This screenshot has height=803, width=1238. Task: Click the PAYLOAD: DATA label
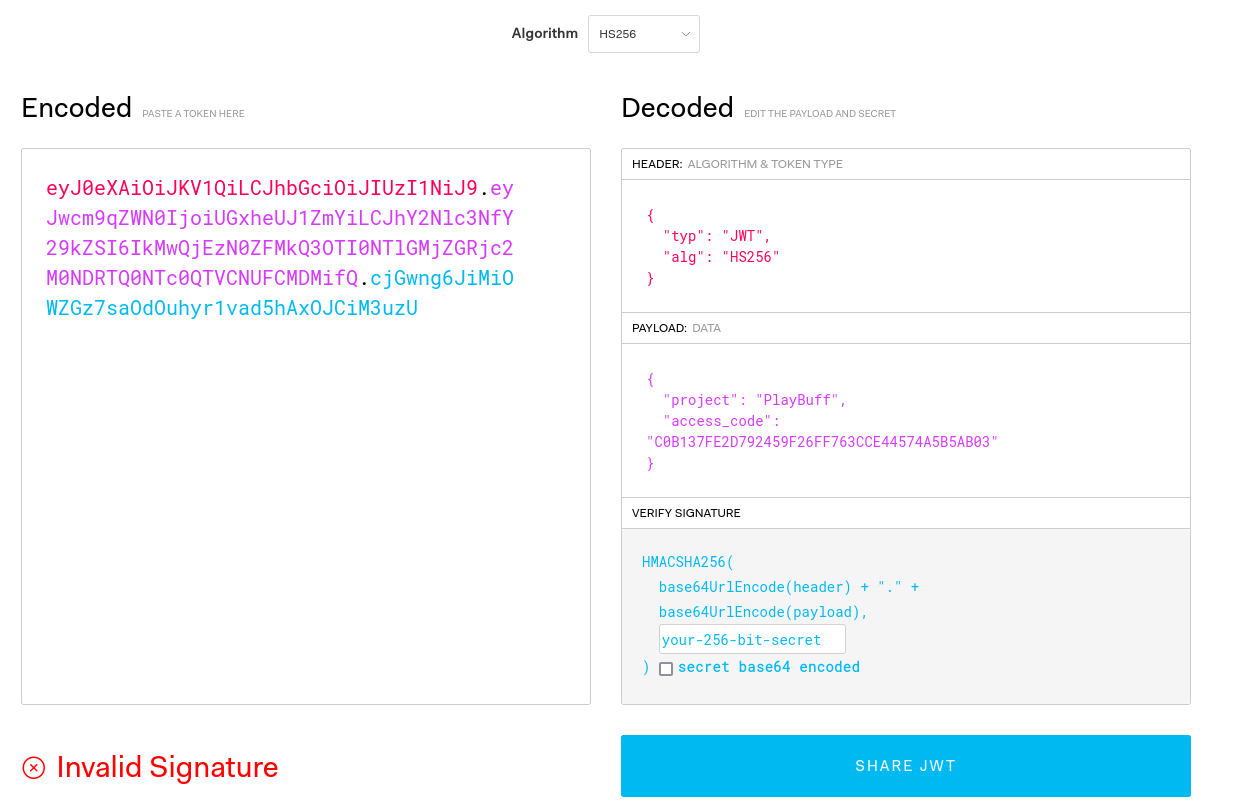676,328
